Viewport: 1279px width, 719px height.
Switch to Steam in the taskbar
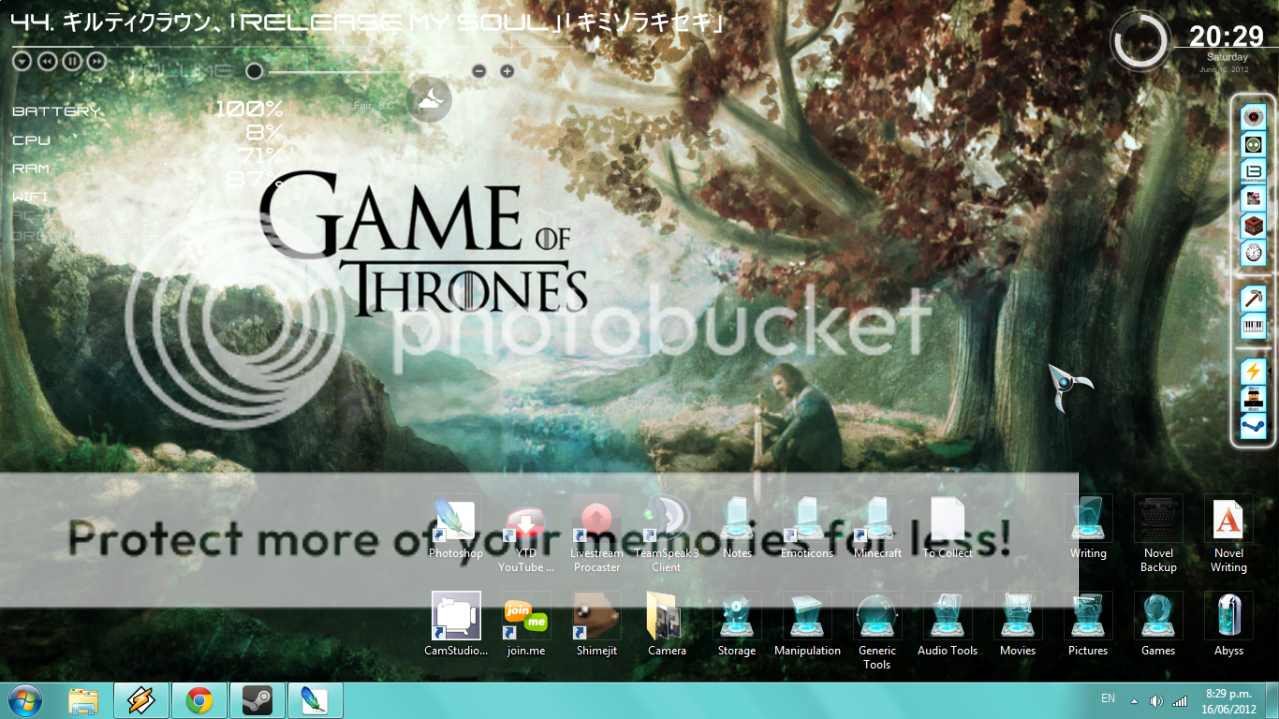pos(257,700)
